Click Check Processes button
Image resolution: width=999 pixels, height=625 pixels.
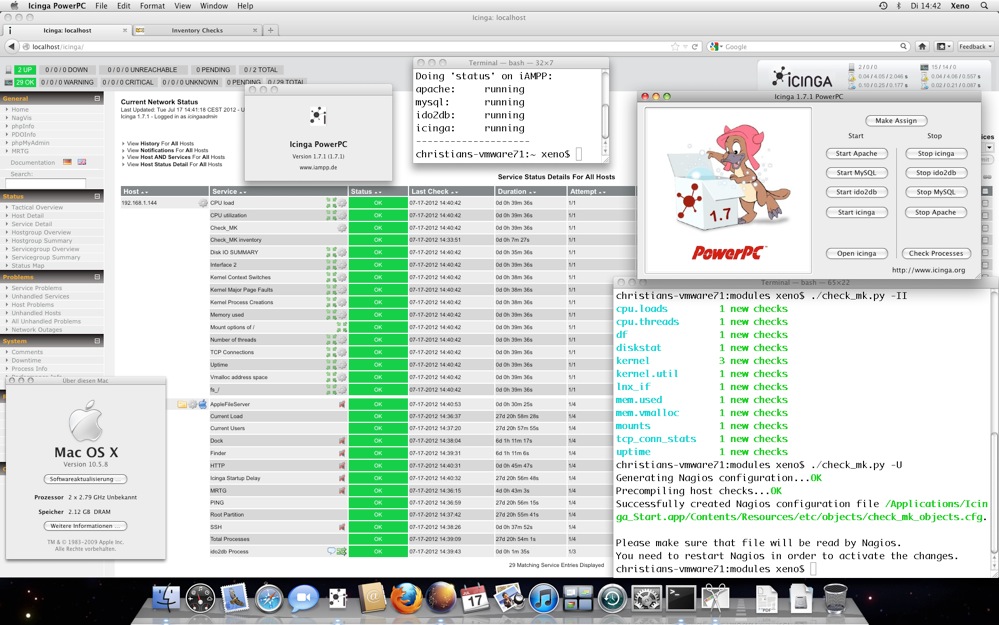[x=936, y=254]
